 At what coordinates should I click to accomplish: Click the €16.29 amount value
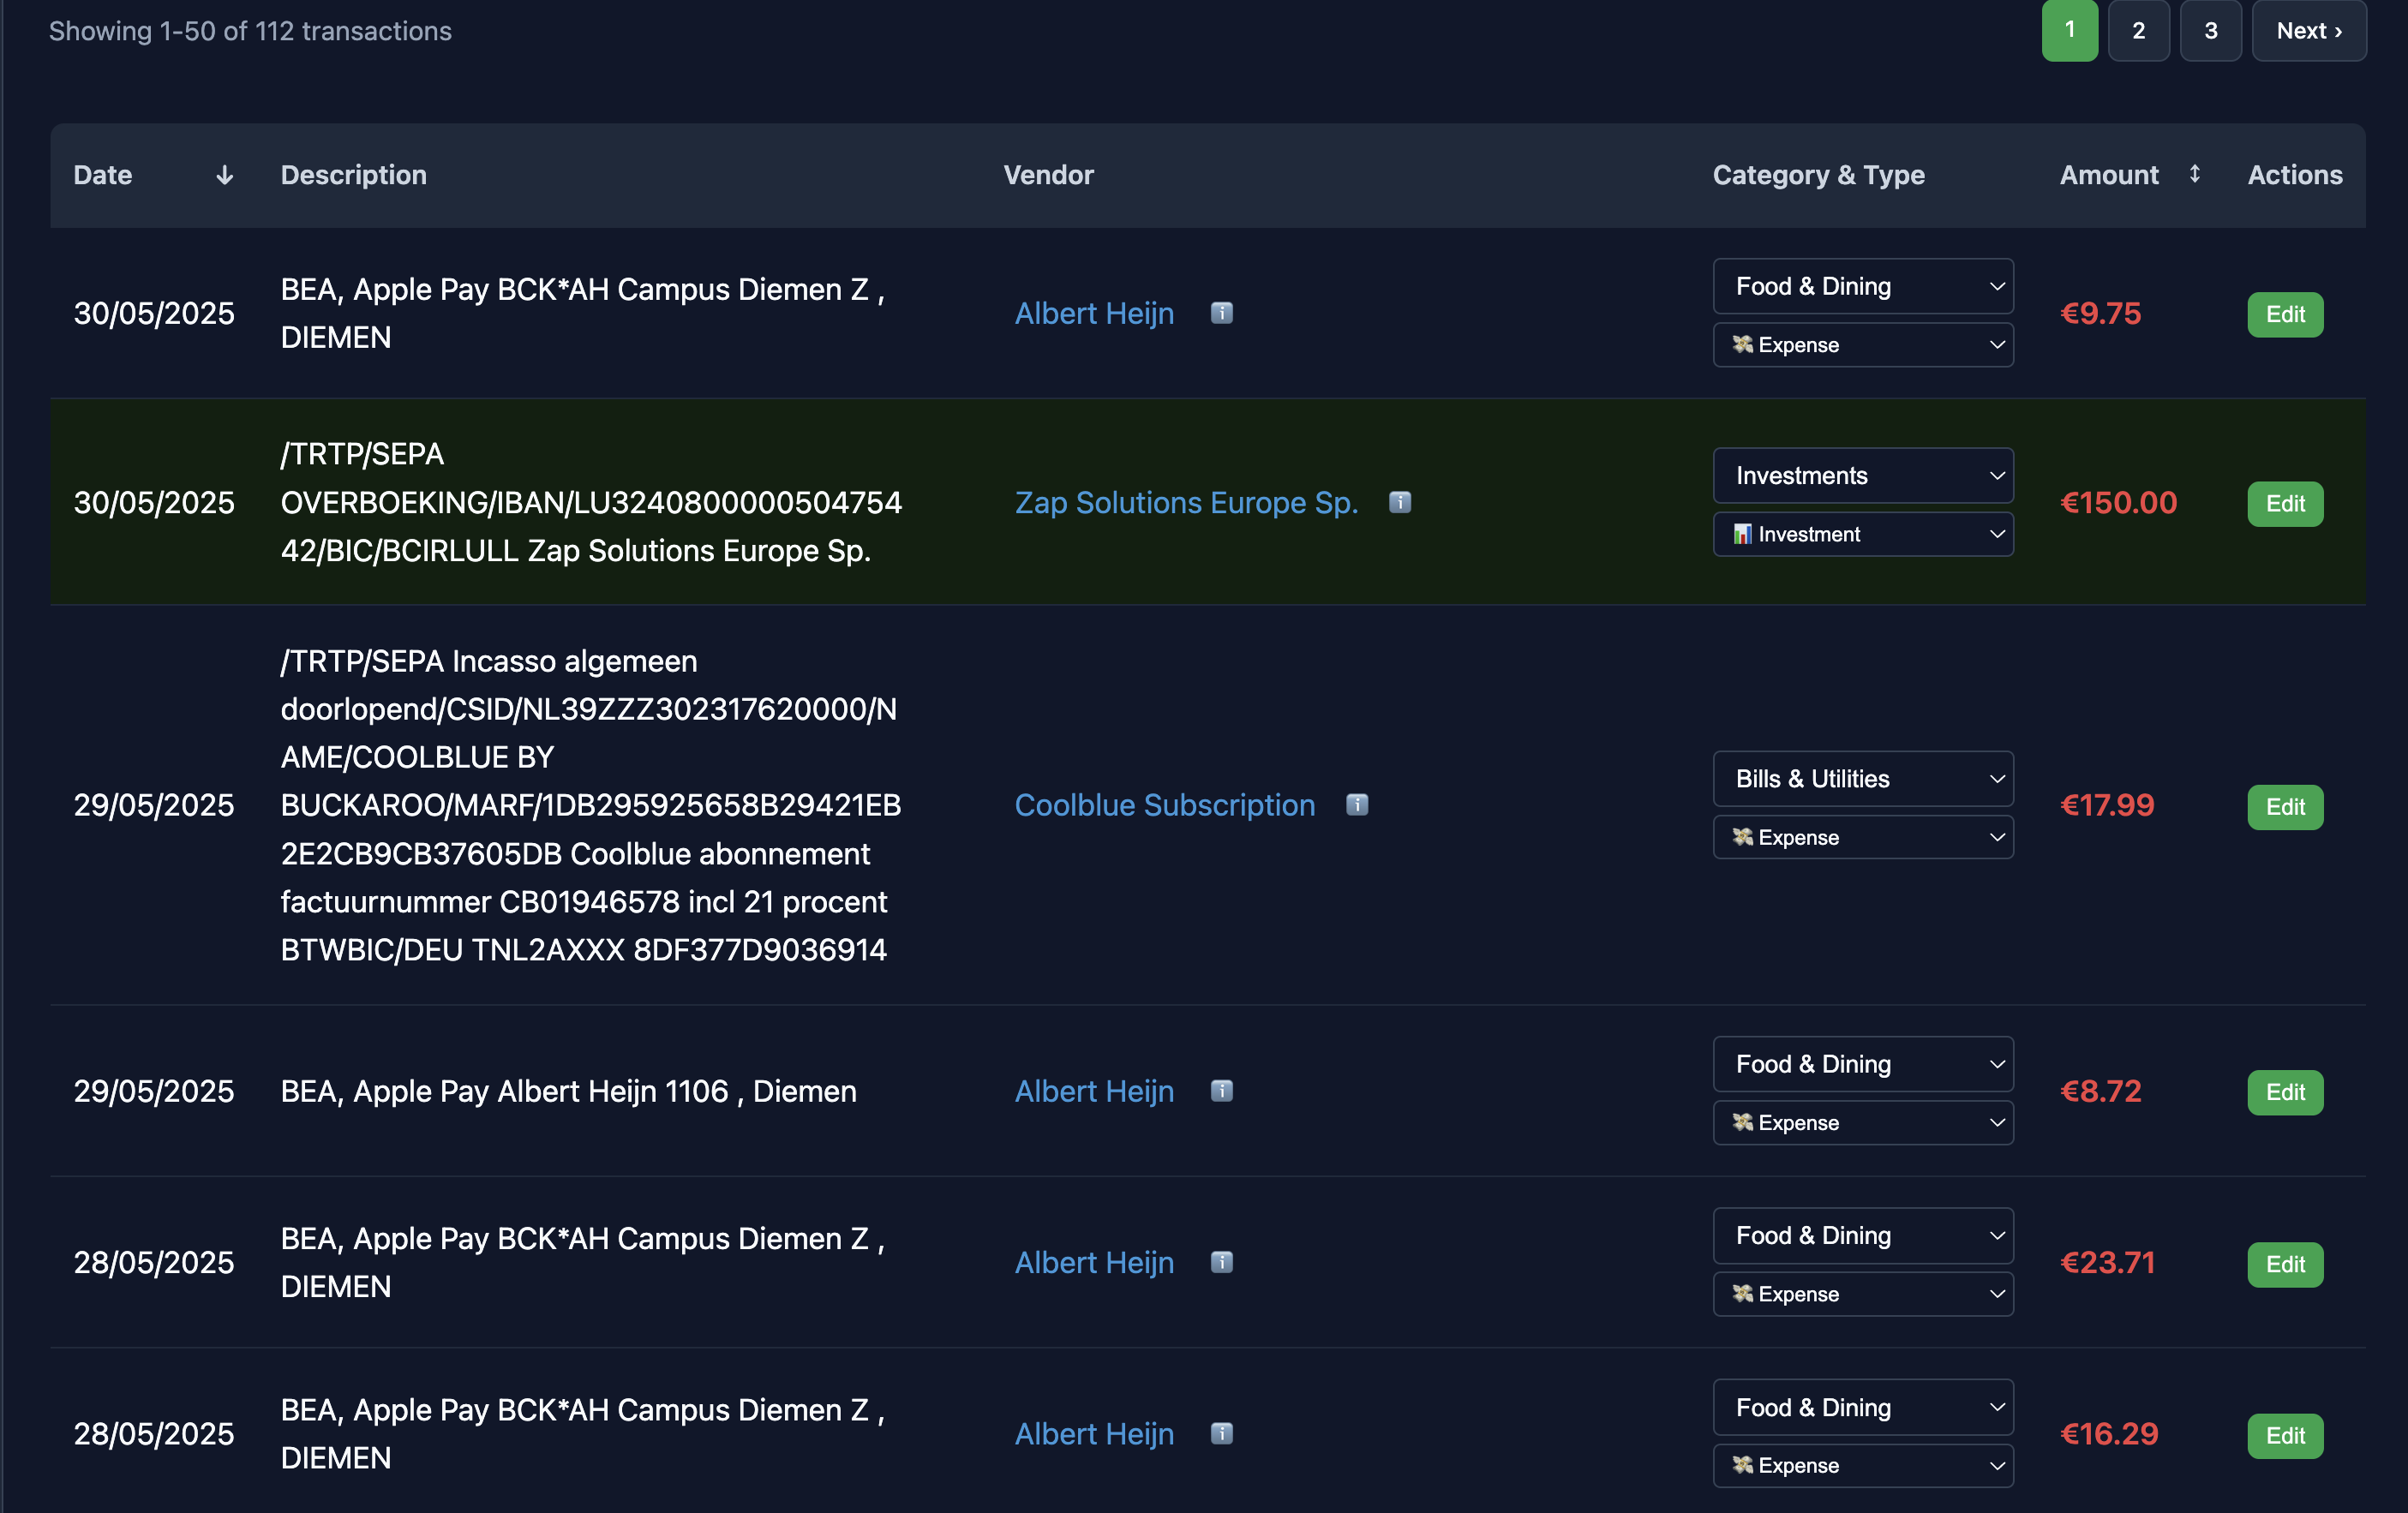coord(2109,1433)
